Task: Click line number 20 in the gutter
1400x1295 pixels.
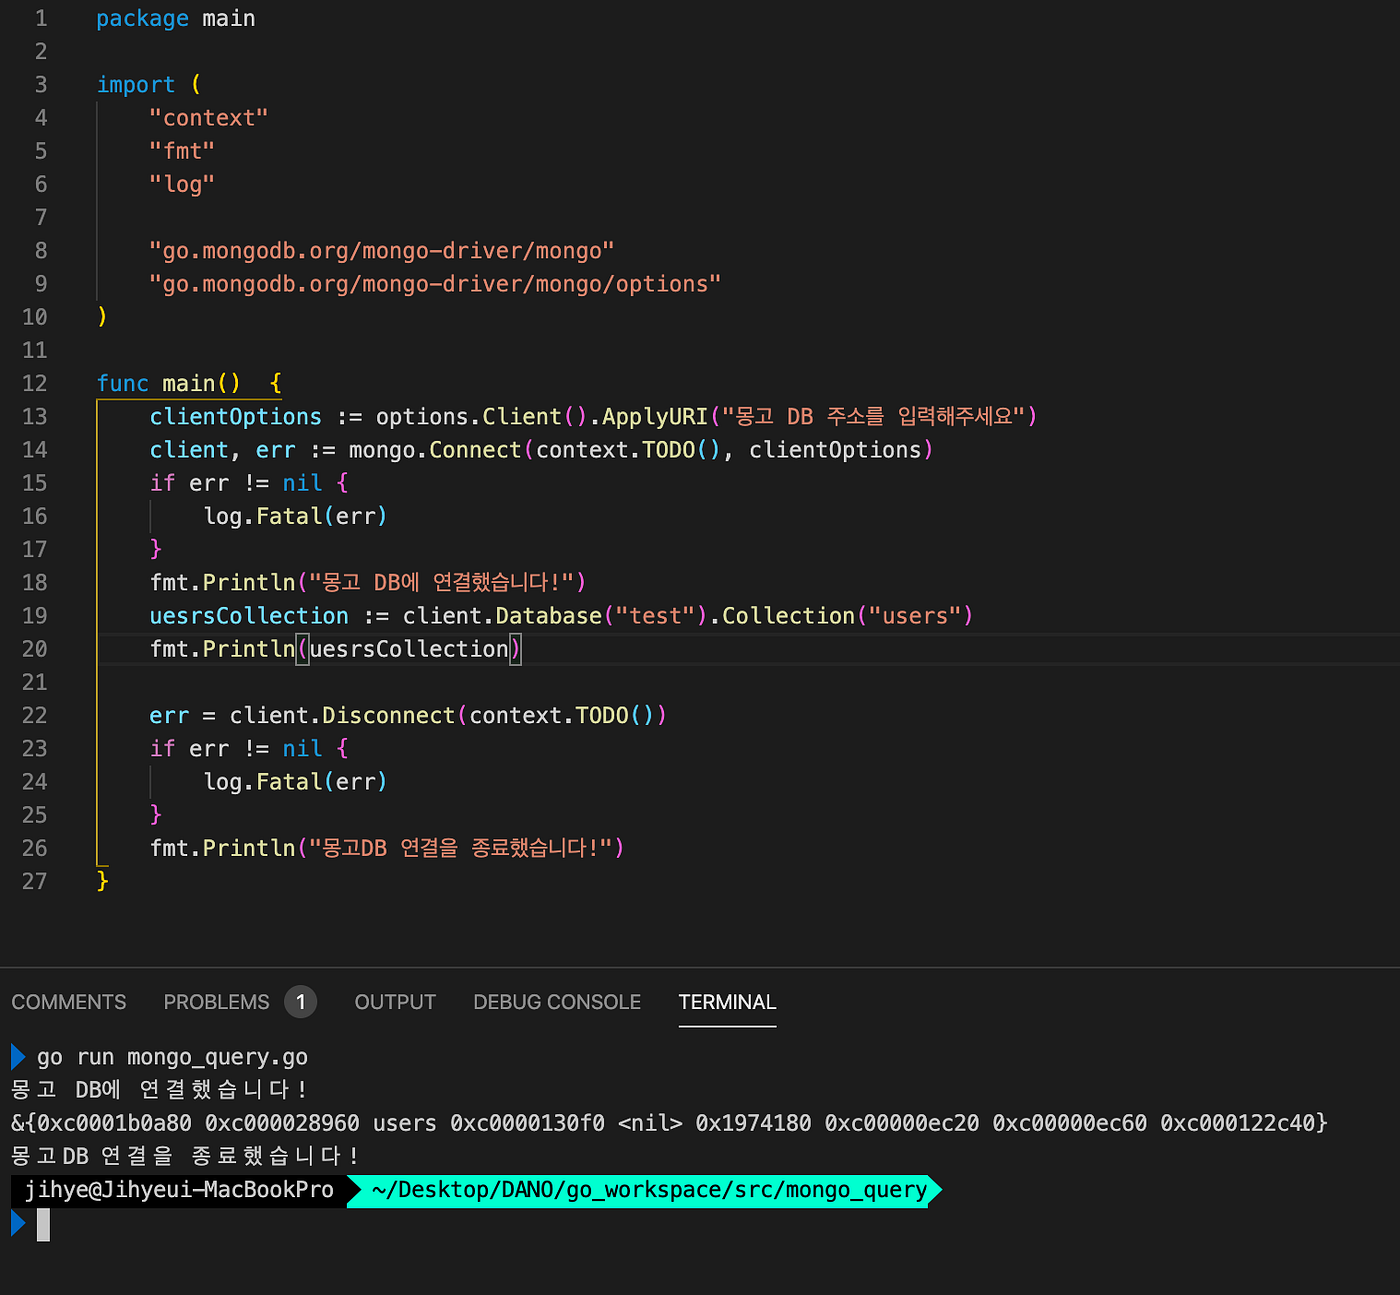Action: click(35, 649)
